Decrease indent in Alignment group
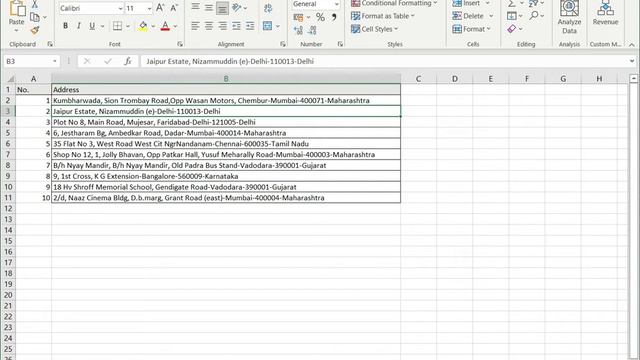640x360 pixels. [x=236, y=26]
